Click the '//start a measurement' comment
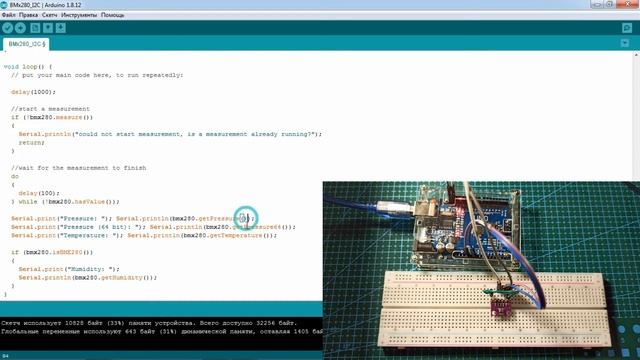 click(x=51, y=109)
